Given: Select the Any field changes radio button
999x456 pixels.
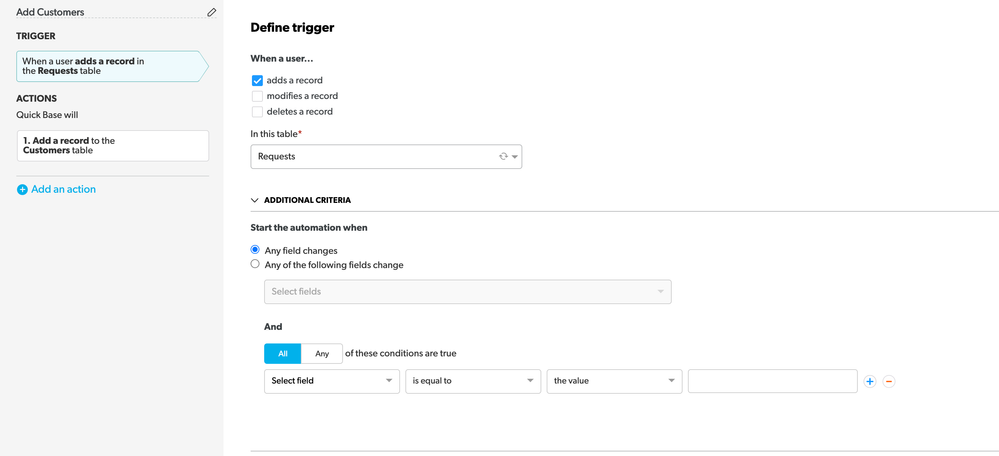Looking at the screenshot, I should [x=255, y=250].
